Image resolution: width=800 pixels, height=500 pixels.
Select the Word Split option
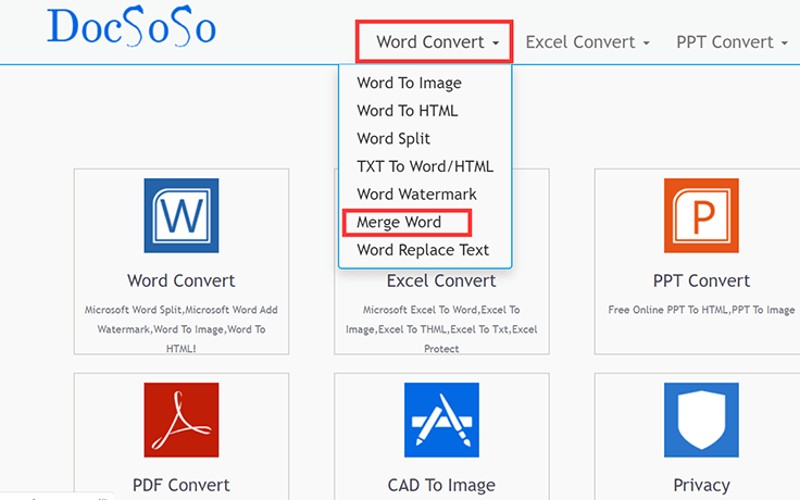point(393,138)
